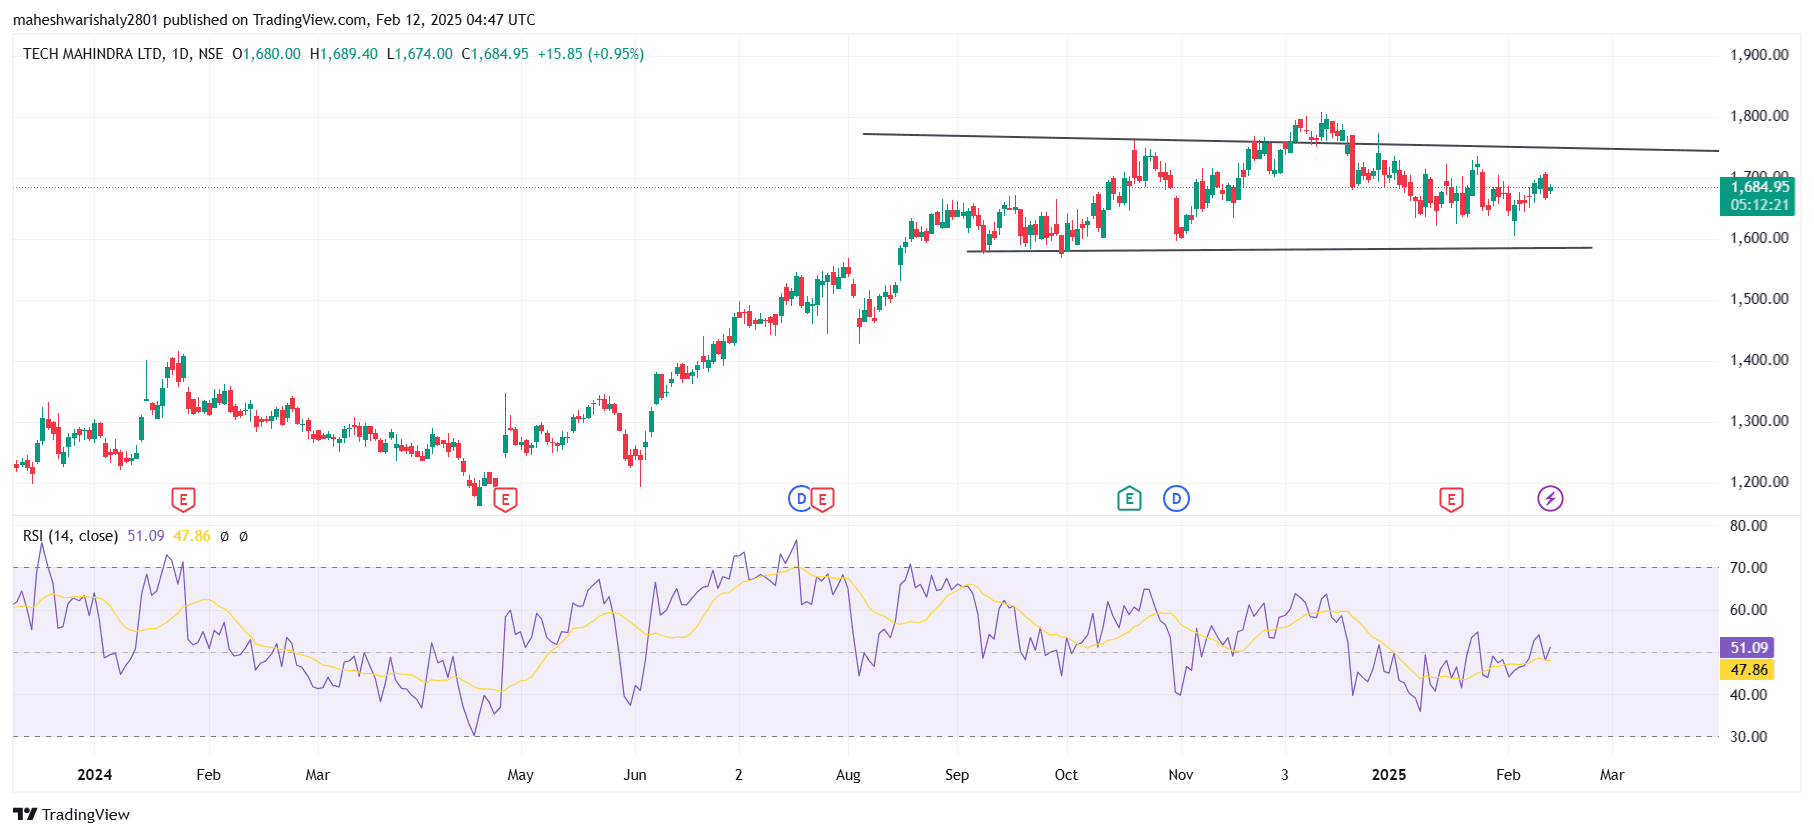Select the upper resistance trend line
Screen dimensions: 1814x836
(x=1291, y=142)
